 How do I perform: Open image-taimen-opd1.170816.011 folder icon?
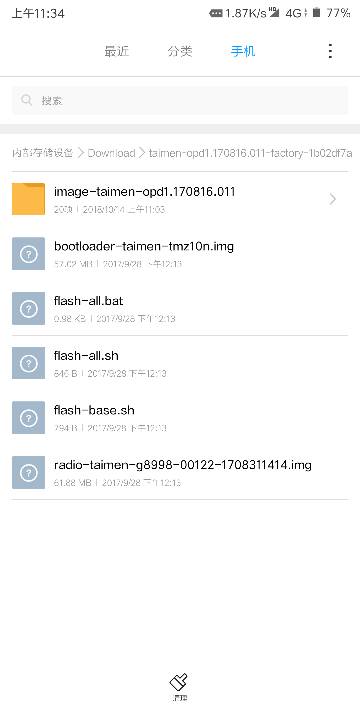point(28,199)
